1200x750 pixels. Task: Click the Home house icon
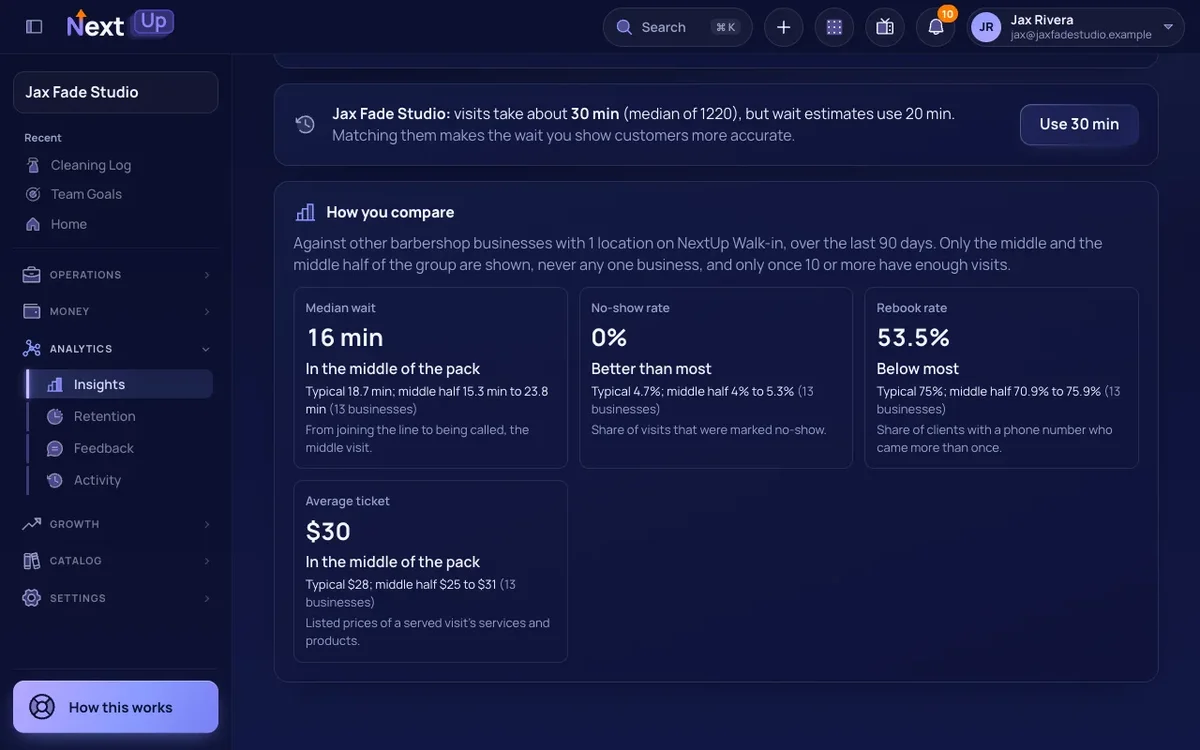(33, 224)
